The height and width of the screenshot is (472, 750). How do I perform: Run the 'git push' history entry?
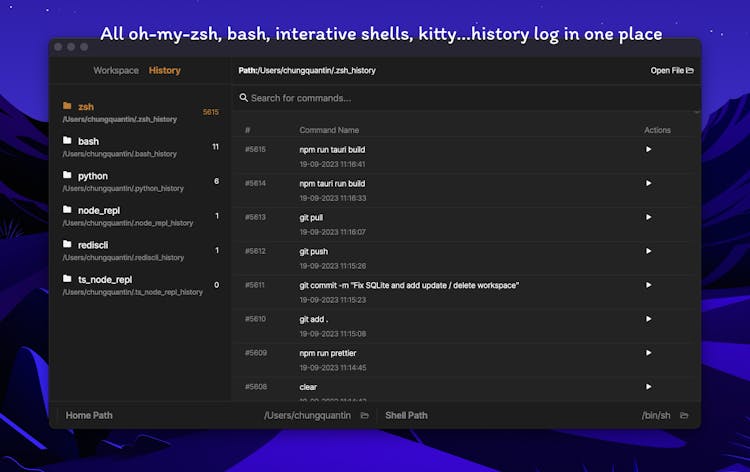[x=648, y=251]
